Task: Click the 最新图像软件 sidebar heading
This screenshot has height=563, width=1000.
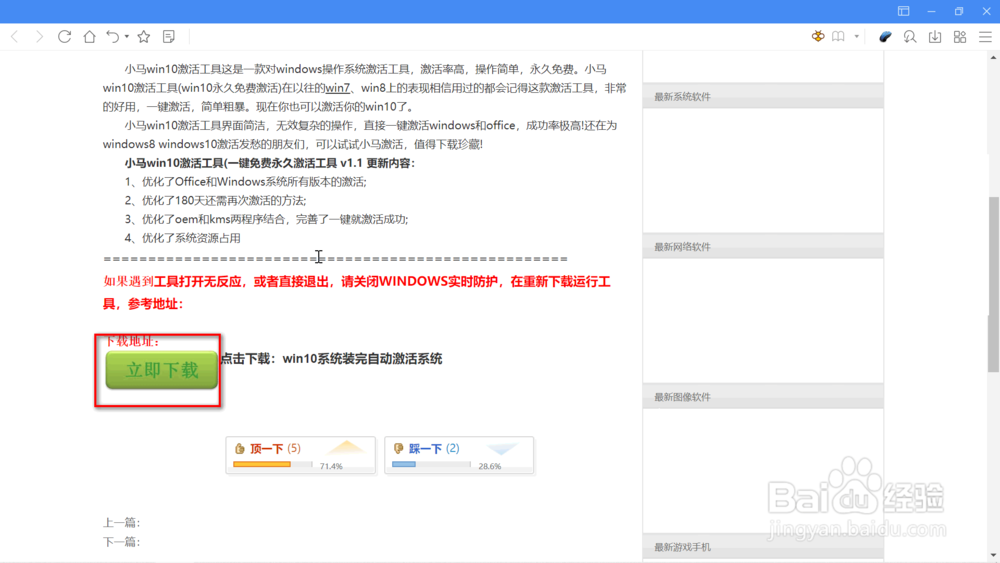Action: [x=682, y=397]
